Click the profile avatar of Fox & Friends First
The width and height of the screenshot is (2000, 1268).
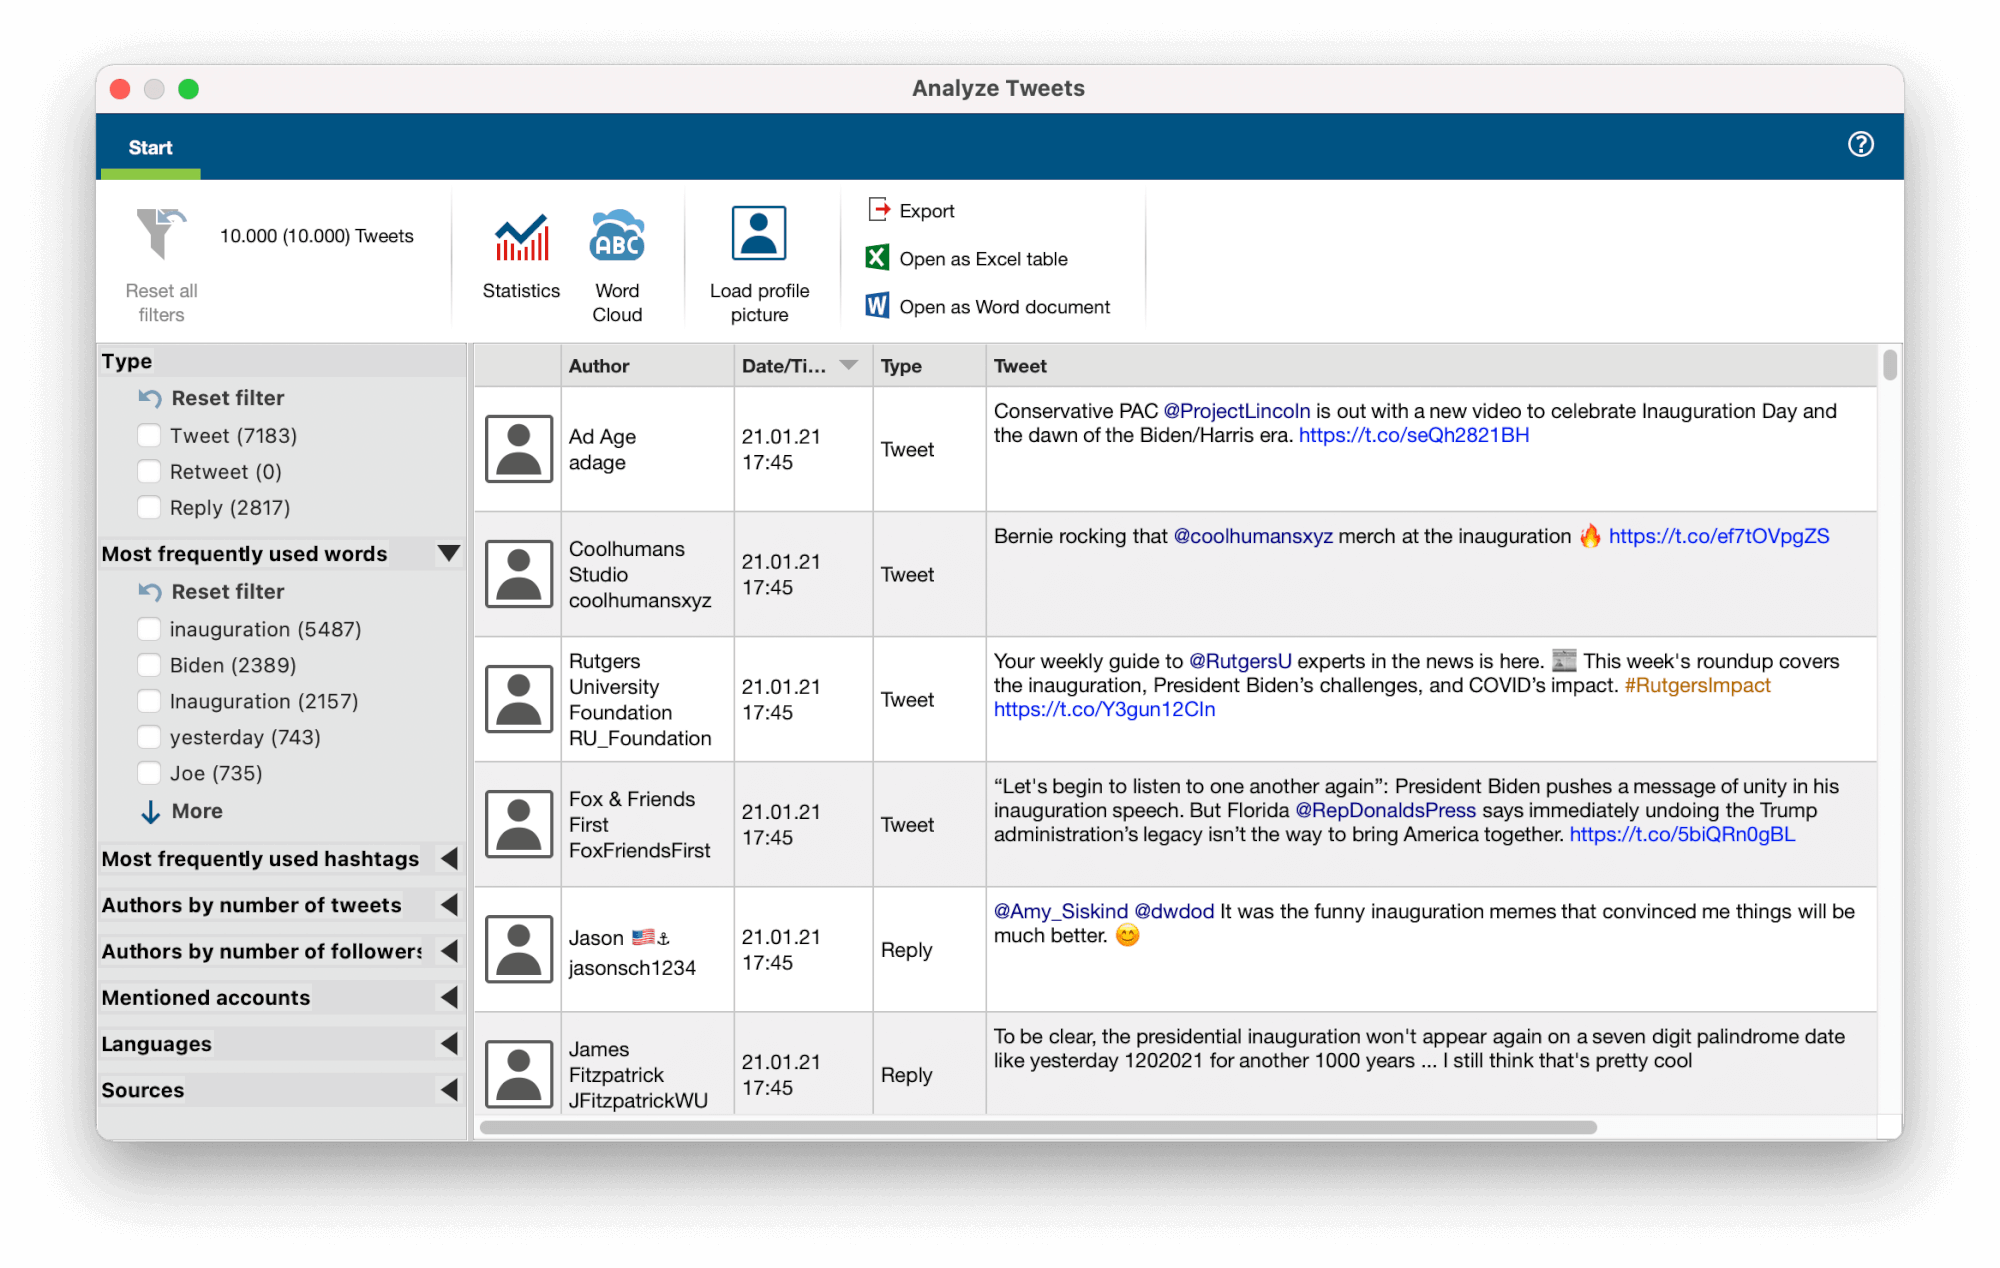point(518,824)
